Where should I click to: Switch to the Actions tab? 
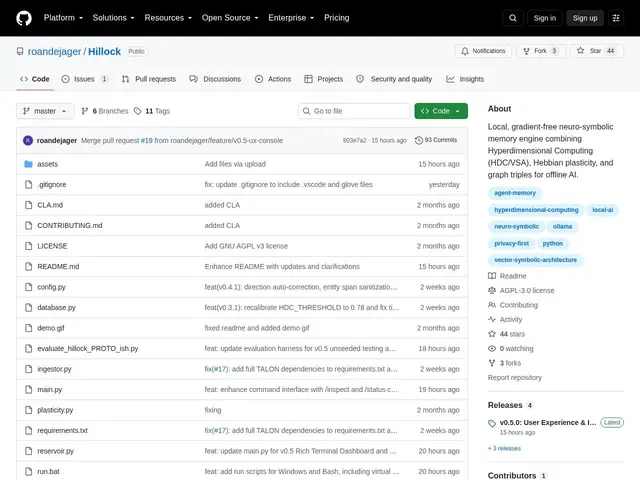click(273, 79)
